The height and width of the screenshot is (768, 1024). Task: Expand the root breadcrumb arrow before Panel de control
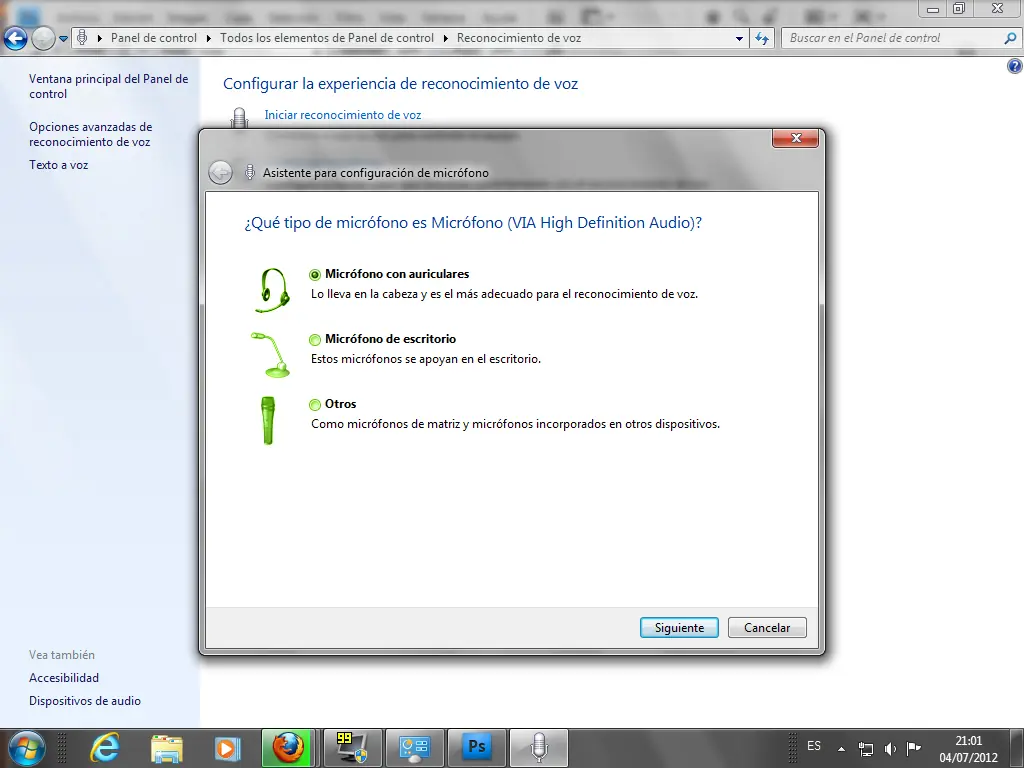click(100, 38)
